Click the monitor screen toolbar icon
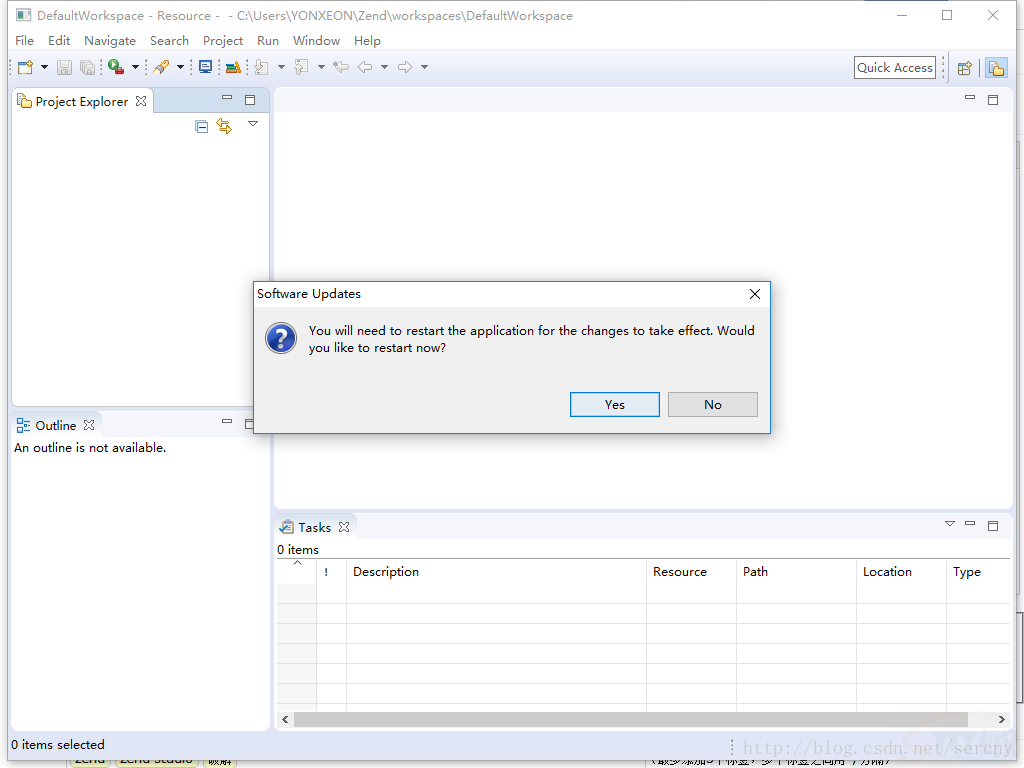Viewport: 1024px width, 768px height. point(205,67)
